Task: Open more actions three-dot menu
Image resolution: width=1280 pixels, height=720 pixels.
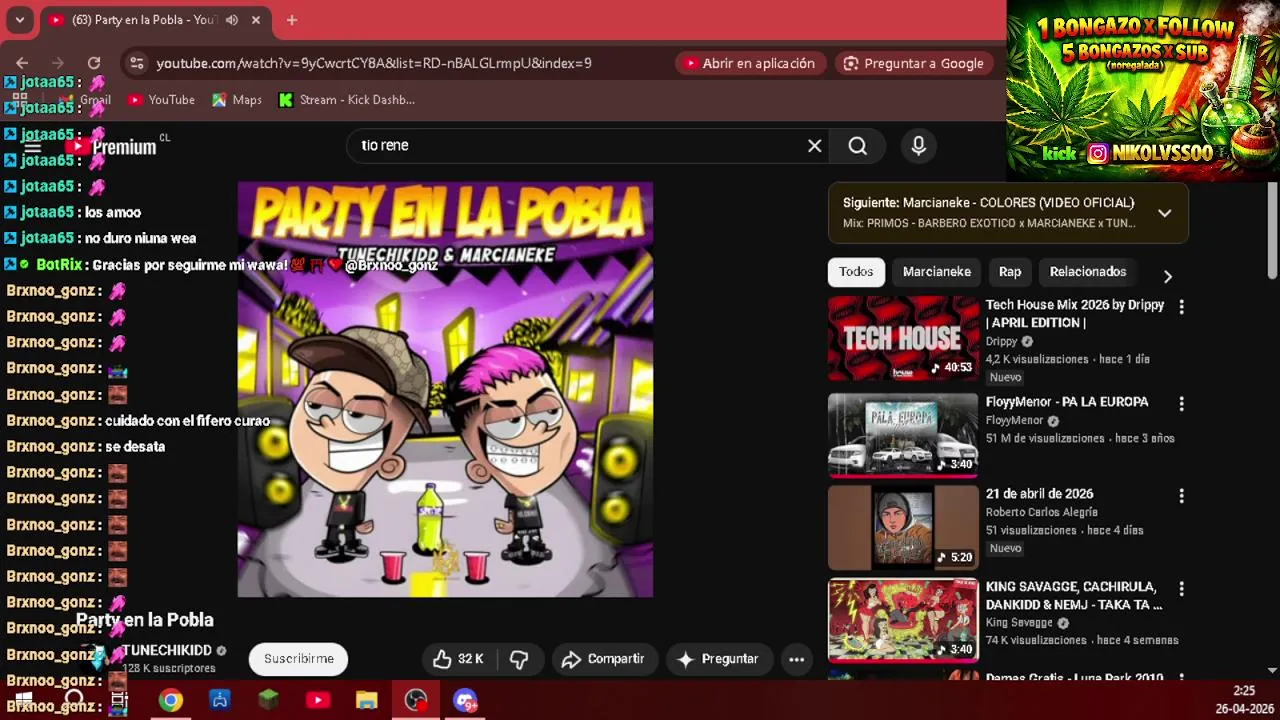Action: coord(797,659)
